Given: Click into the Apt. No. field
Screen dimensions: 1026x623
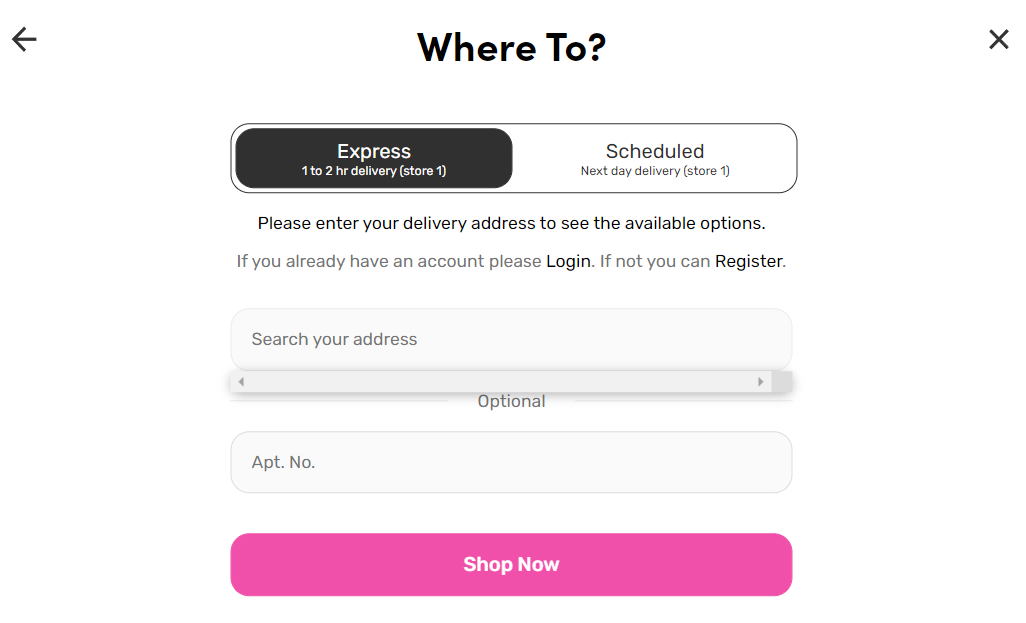Looking at the screenshot, I should 511,462.
